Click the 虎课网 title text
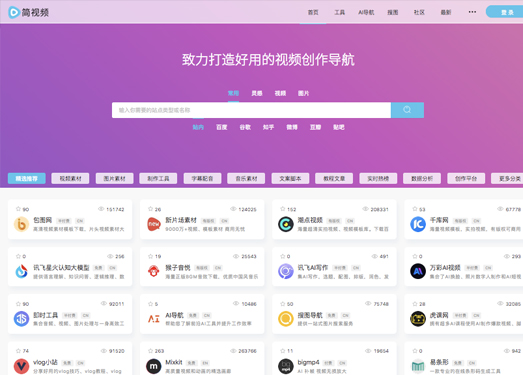The height and width of the screenshot is (375, 523). [x=439, y=315]
